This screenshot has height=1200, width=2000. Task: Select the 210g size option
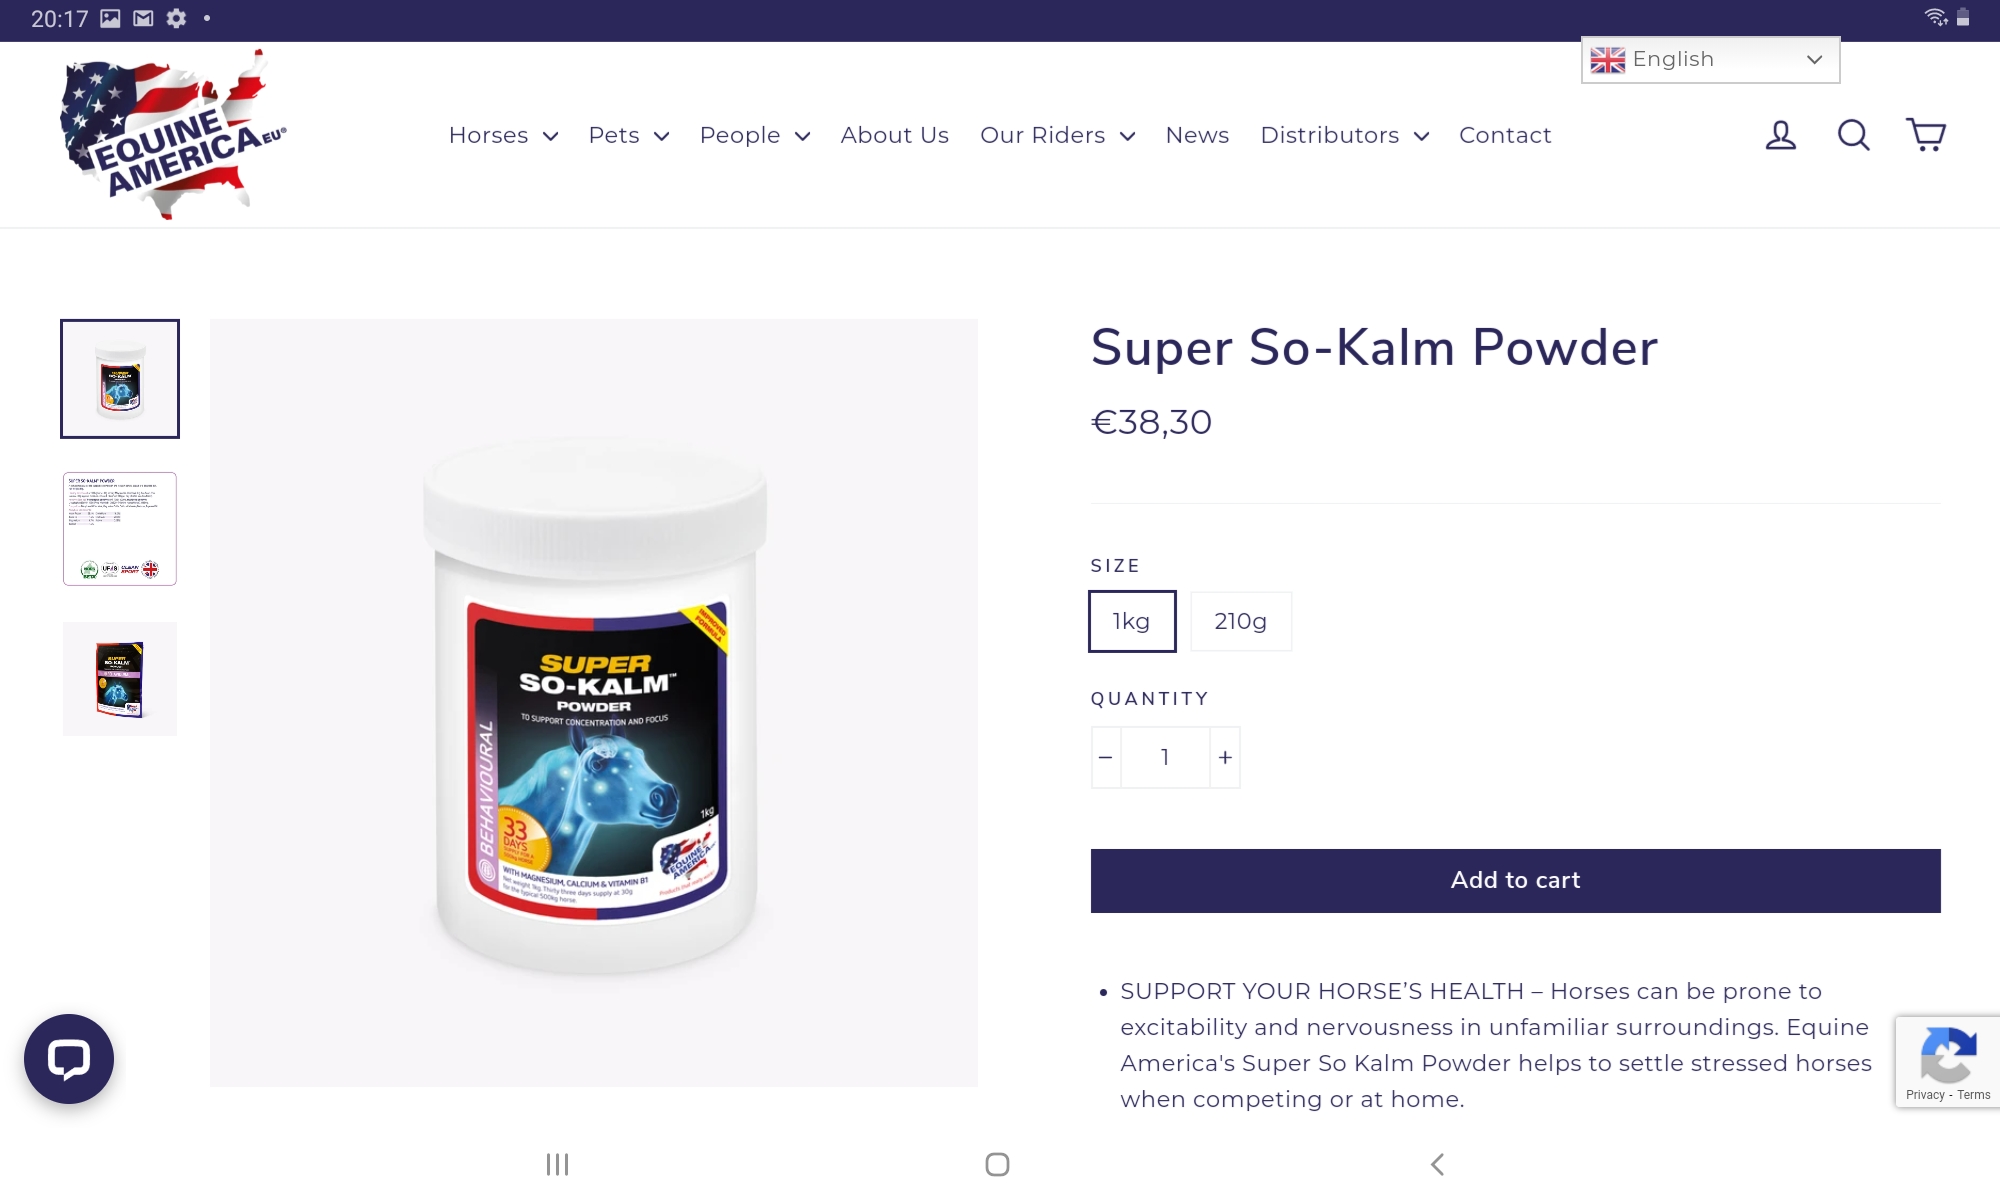1241,621
